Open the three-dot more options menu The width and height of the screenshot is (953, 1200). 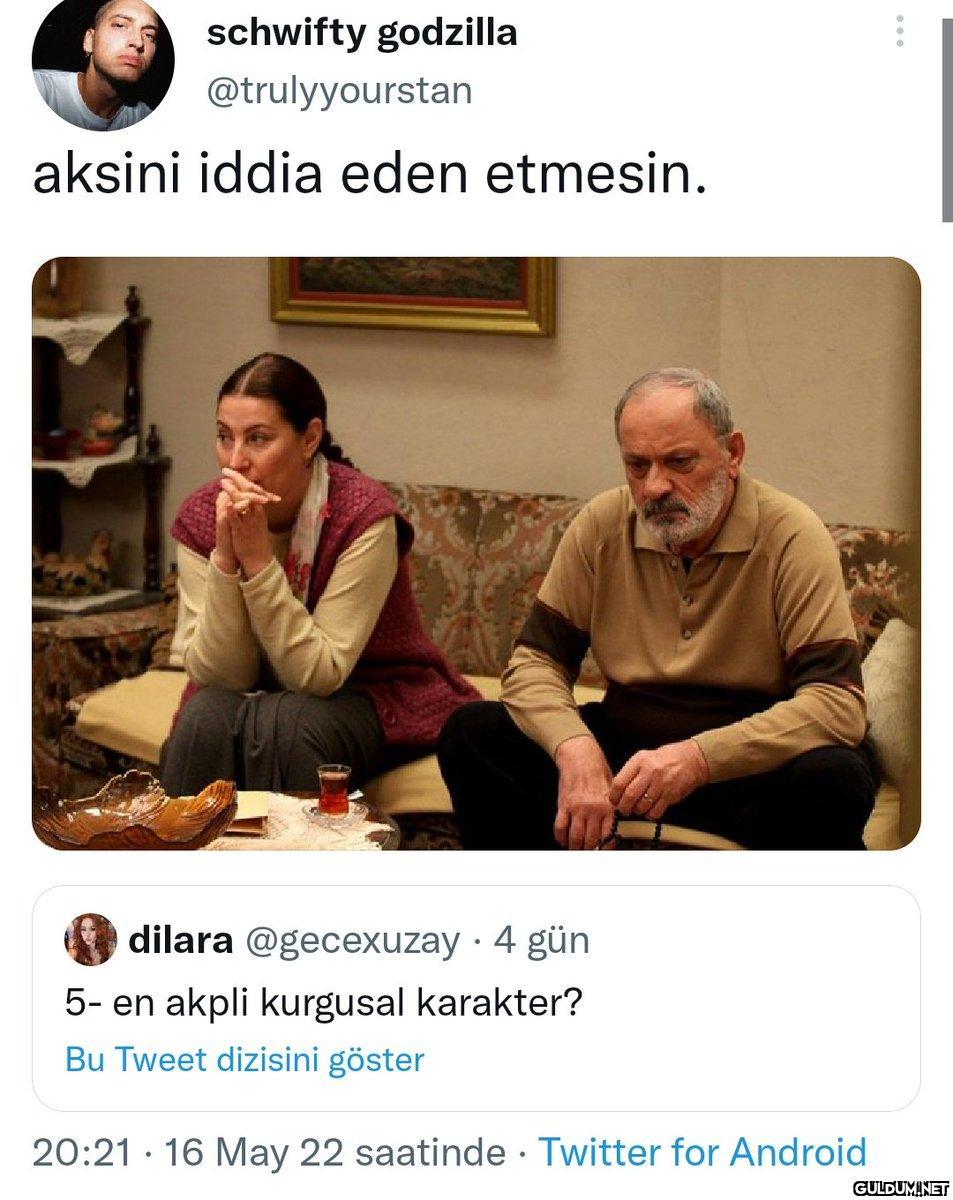[x=900, y=32]
